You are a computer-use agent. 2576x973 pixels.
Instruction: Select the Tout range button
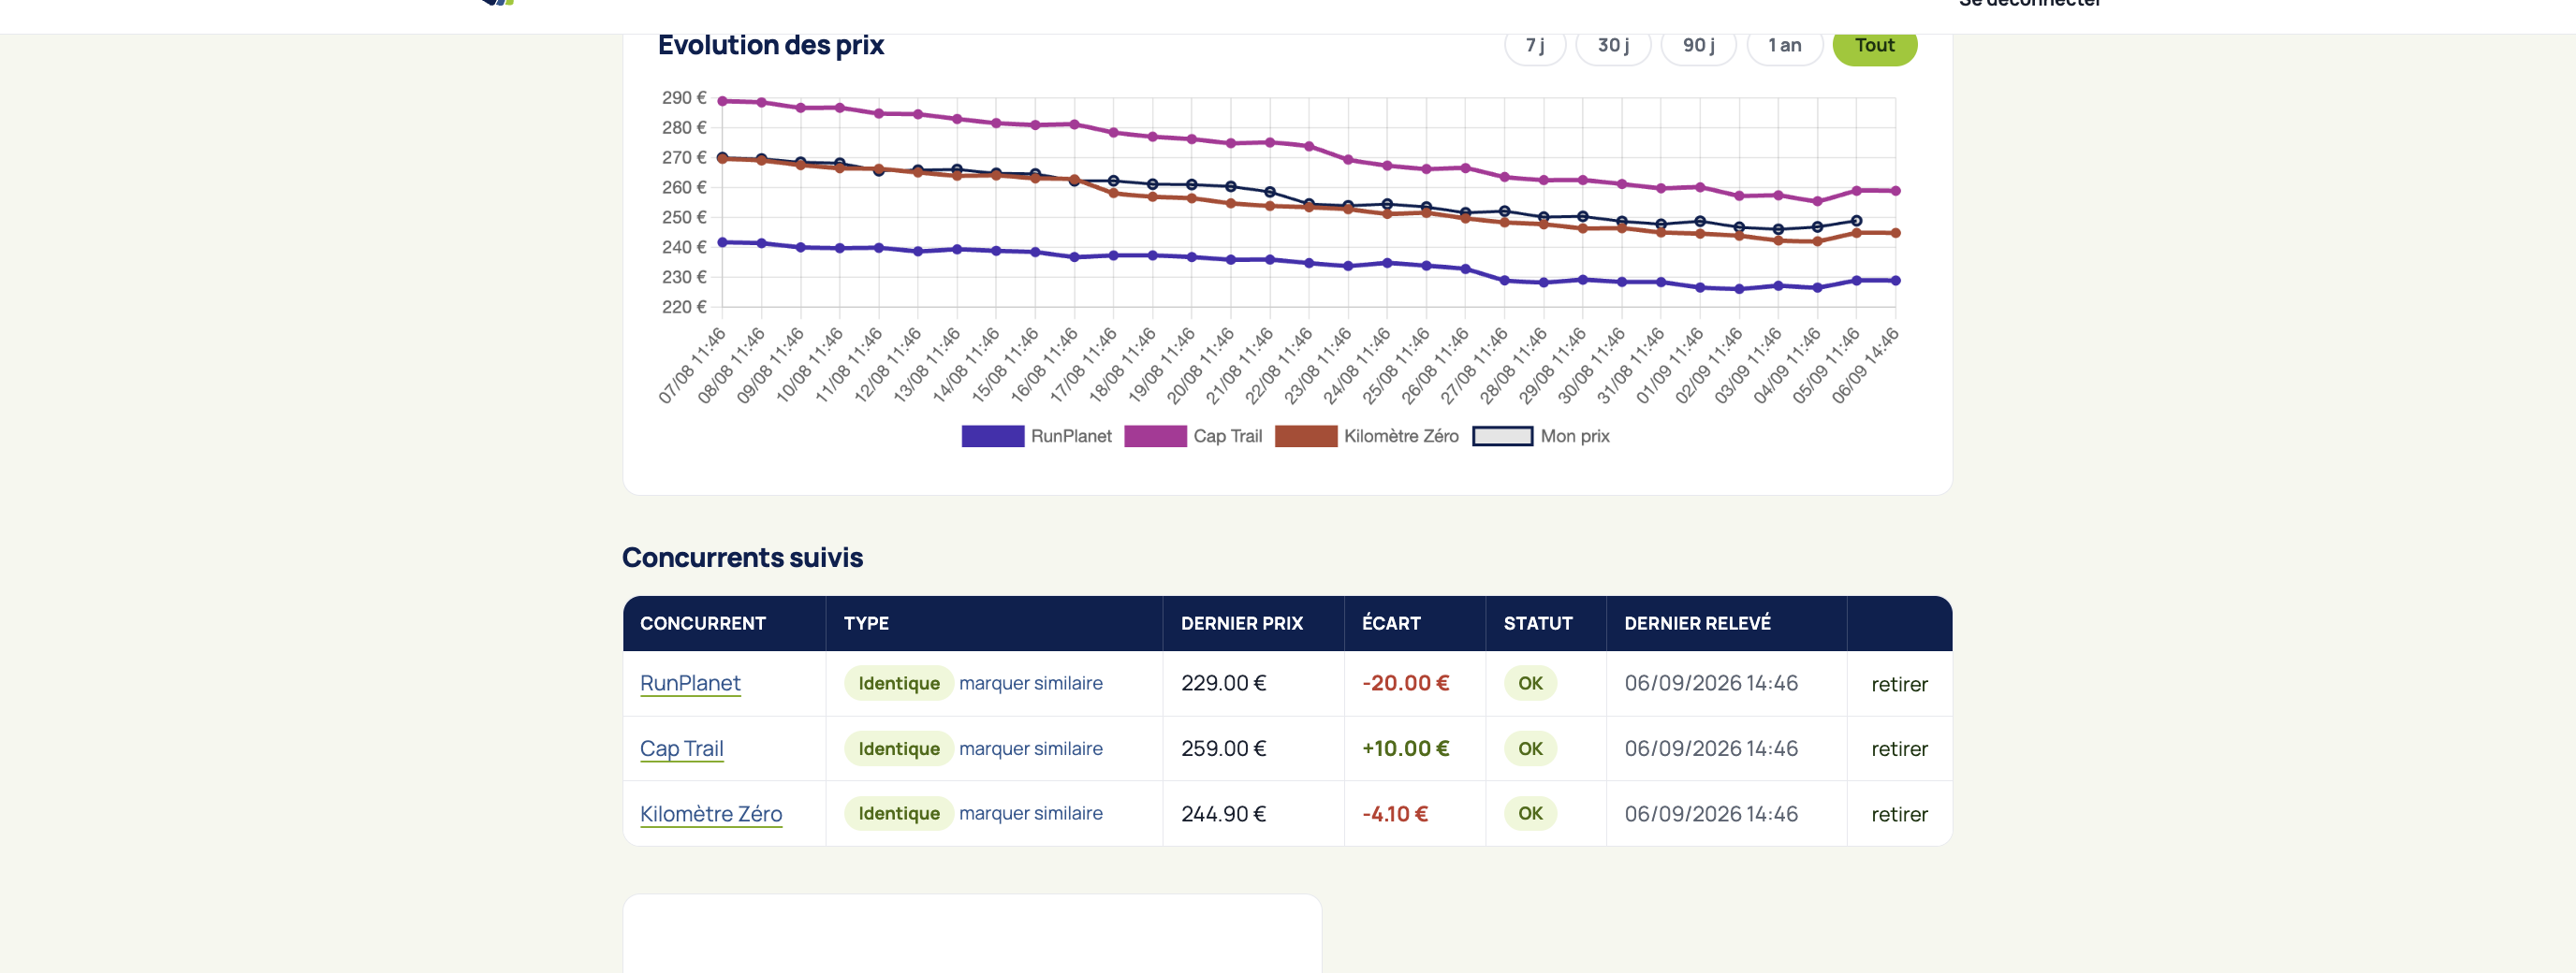tap(1874, 45)
